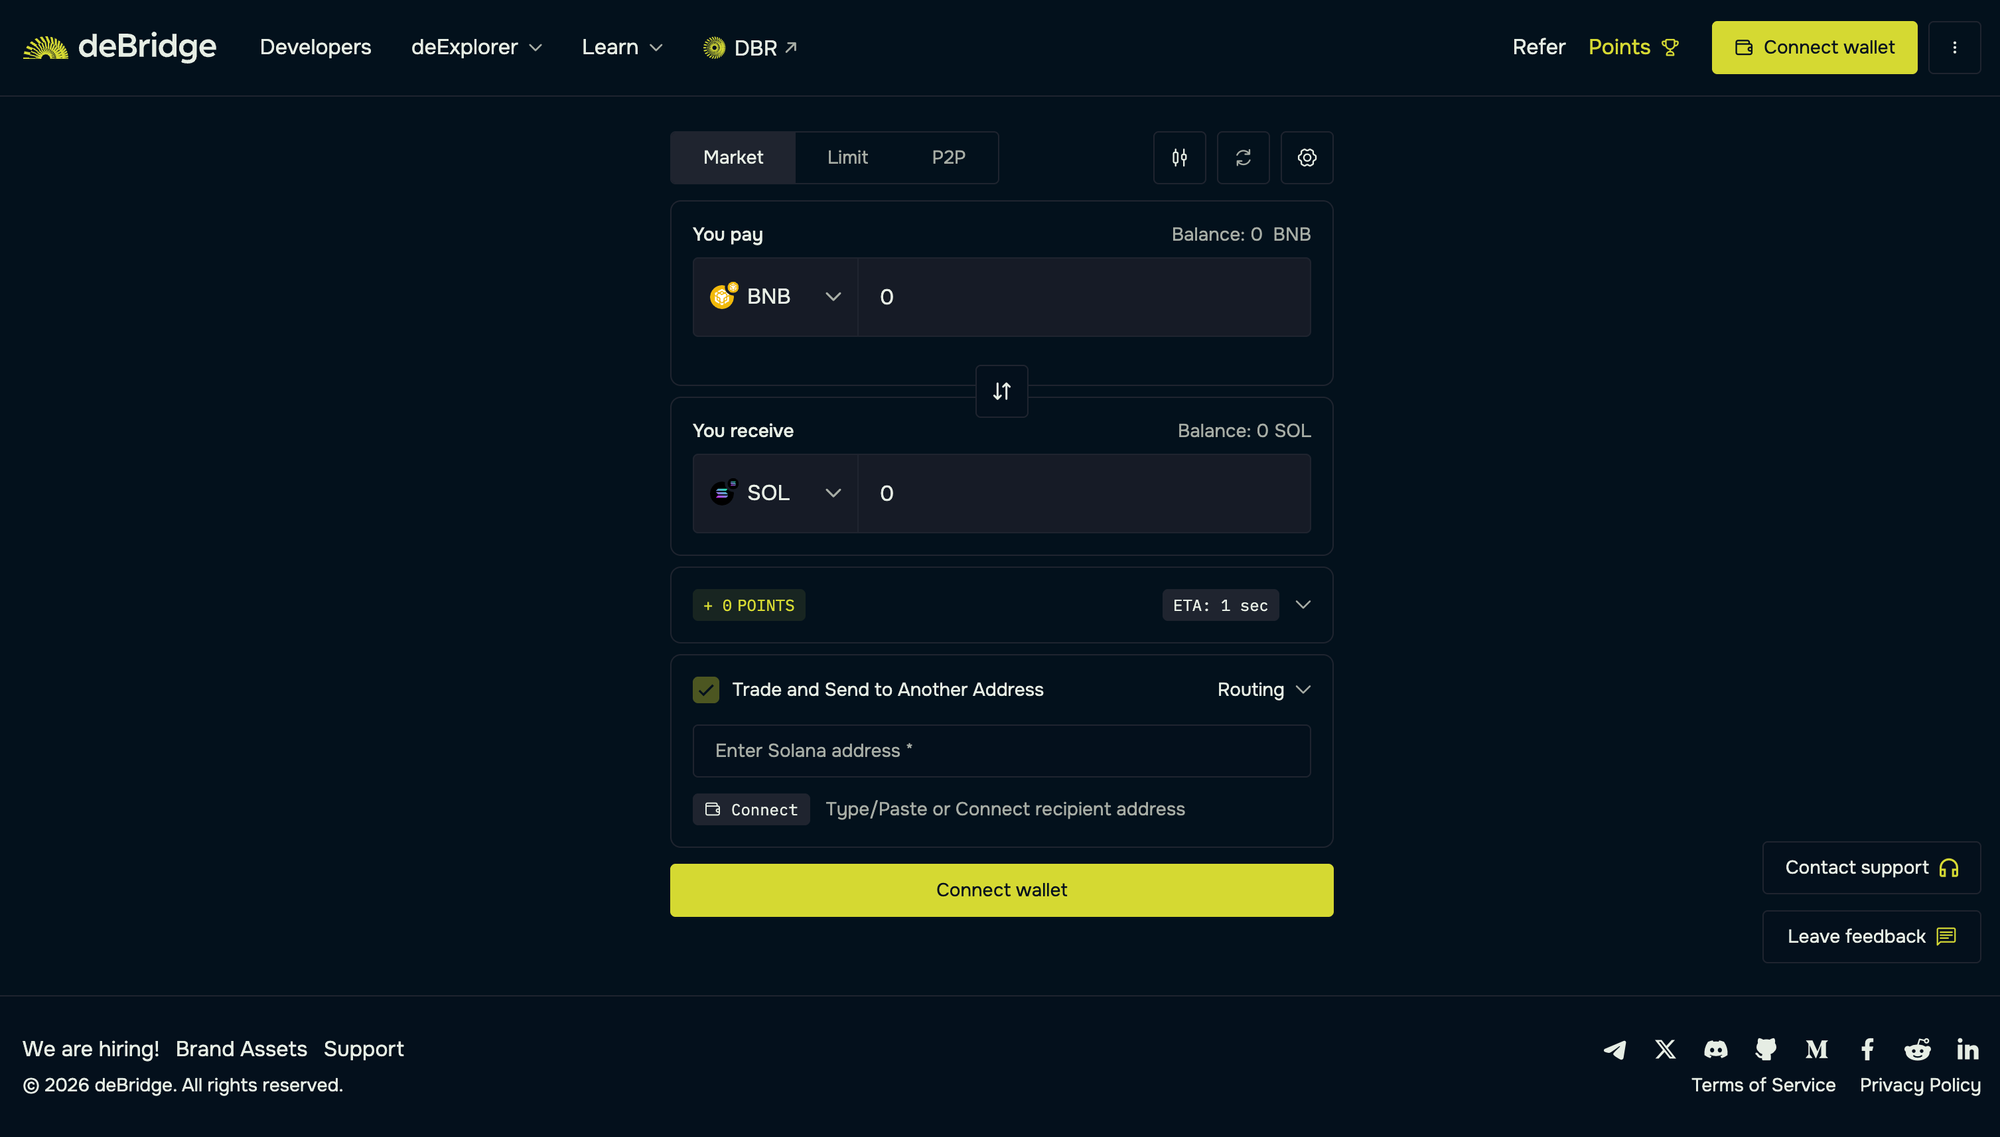Screen dimensions: 2000x1137
Task: Open deBridge's Medium page from the footer
Action: click(x=1816, y=1049)
